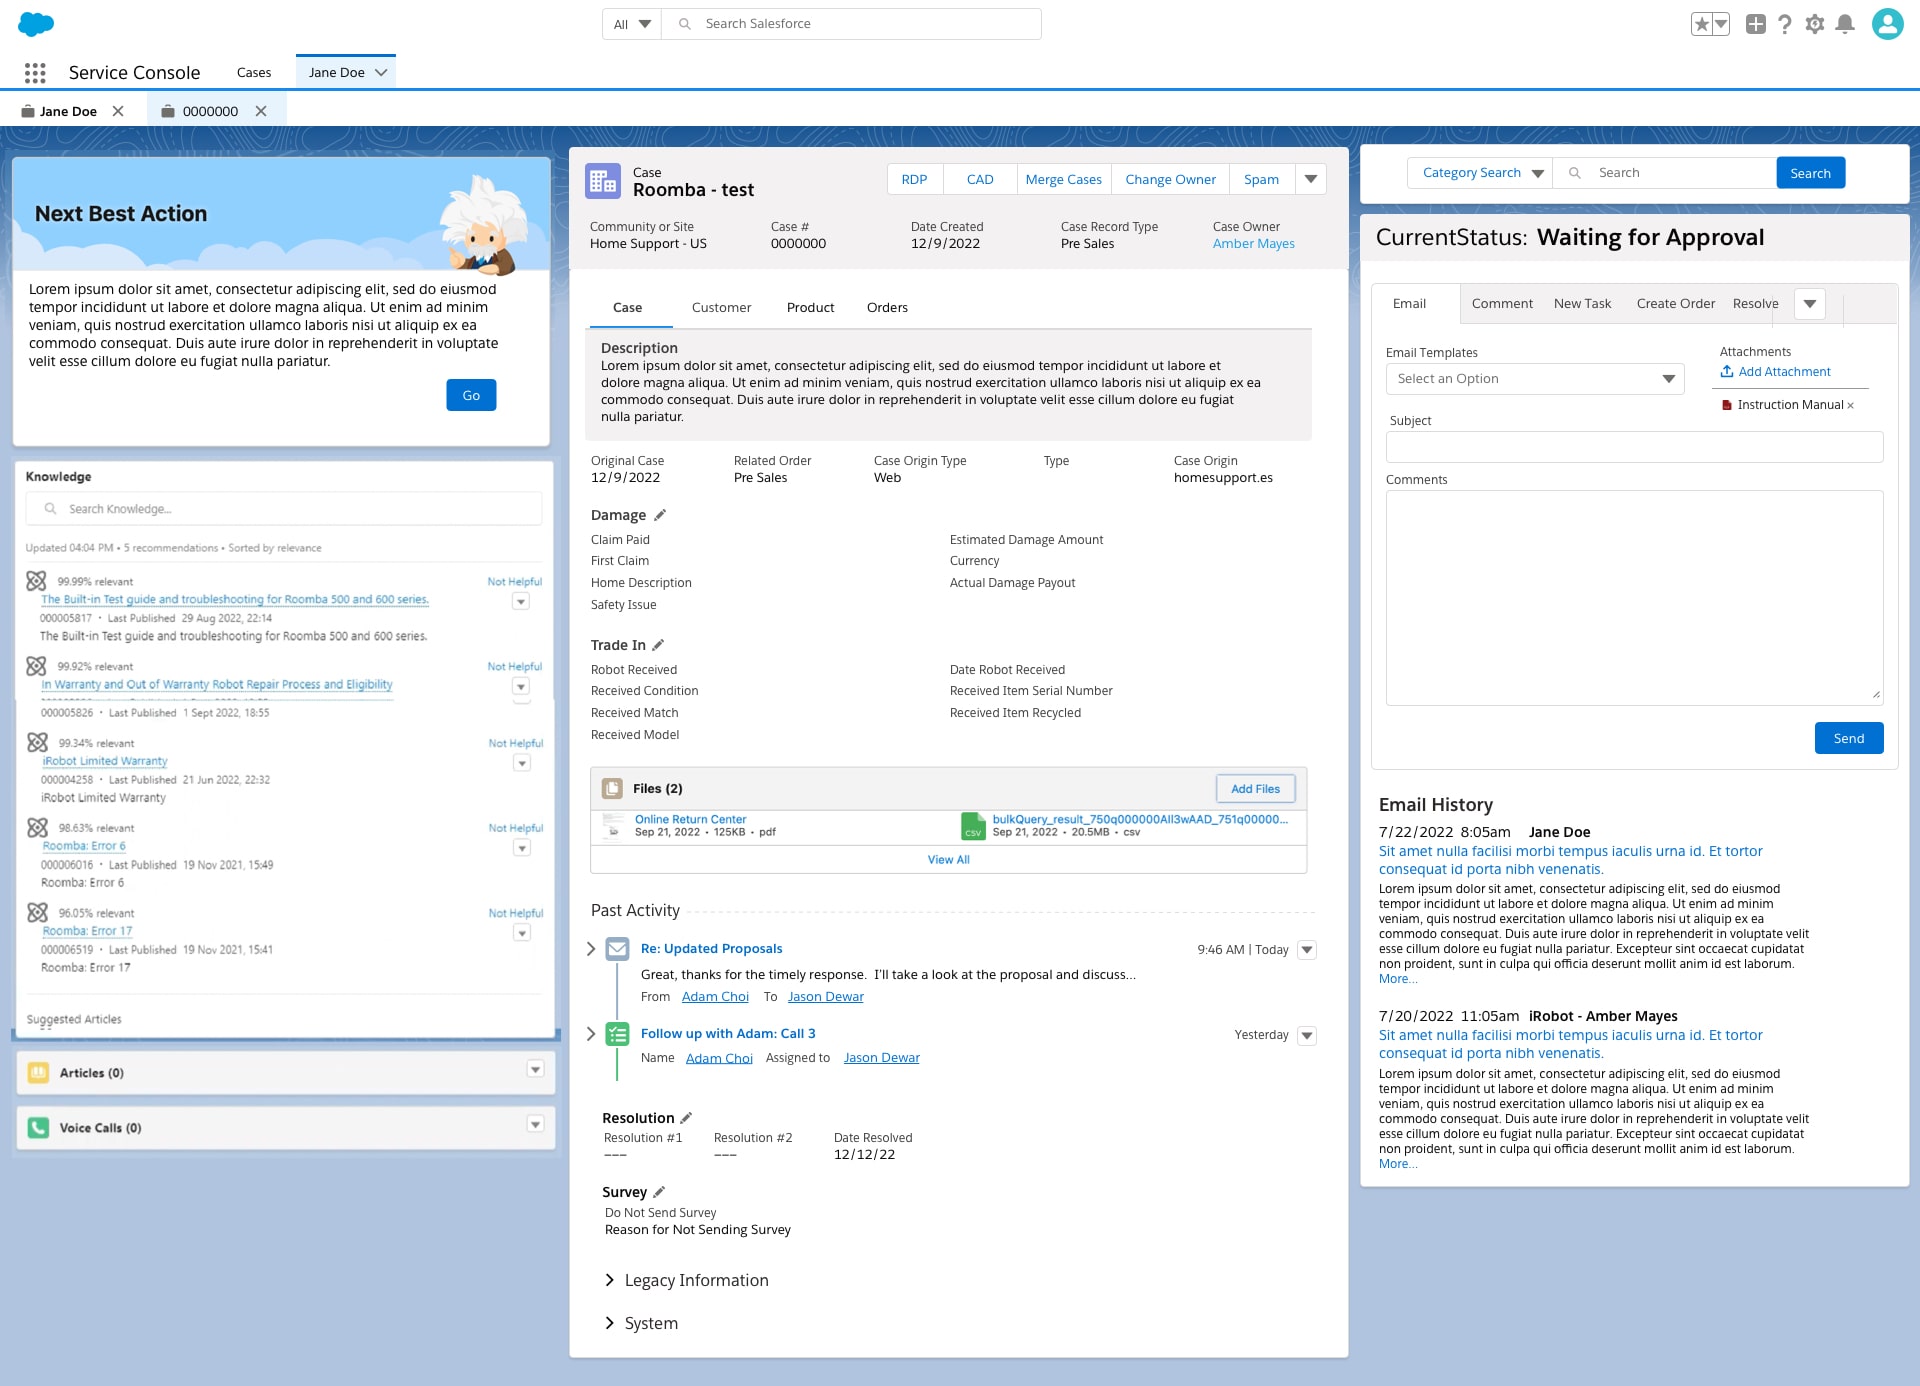Click the bulkQuery csv file icon
The image size is (1920, 1386).
coord(973,825)
